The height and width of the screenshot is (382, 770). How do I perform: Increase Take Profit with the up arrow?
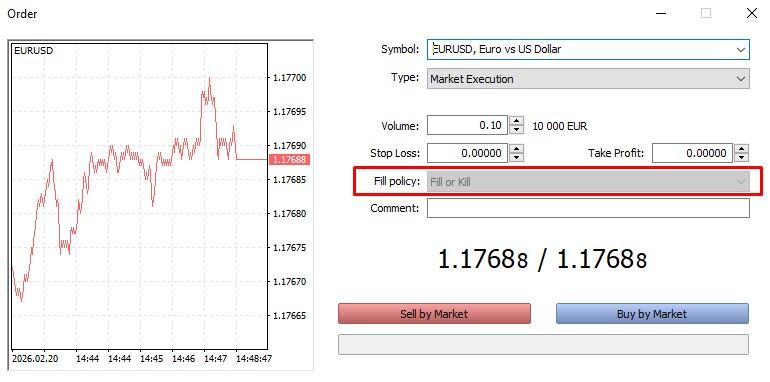click(742, 149)
